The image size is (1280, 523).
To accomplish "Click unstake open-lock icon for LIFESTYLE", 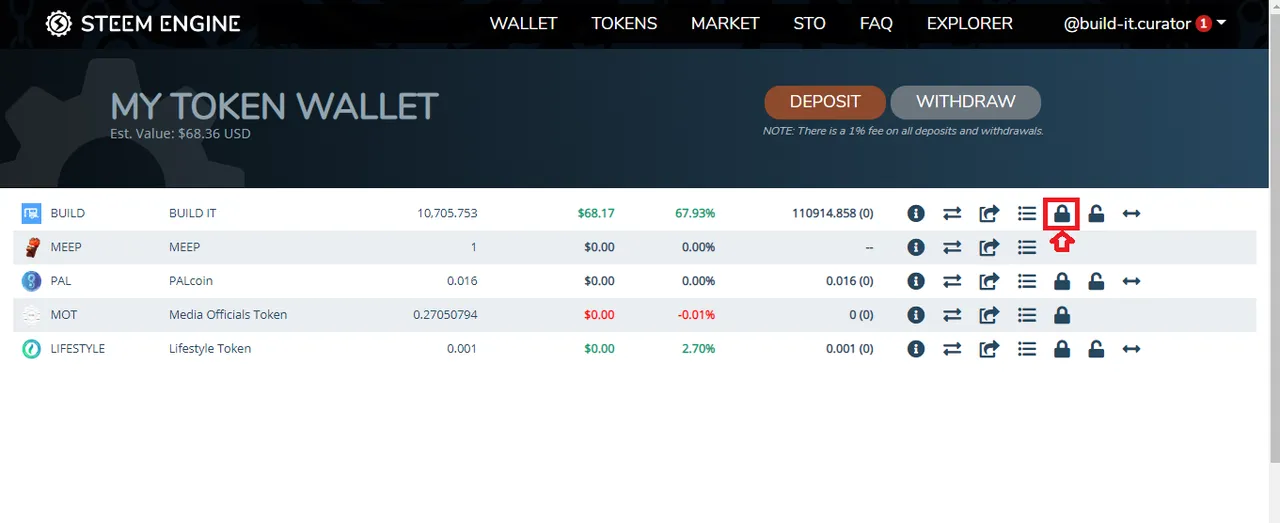I will [1096, 349].
